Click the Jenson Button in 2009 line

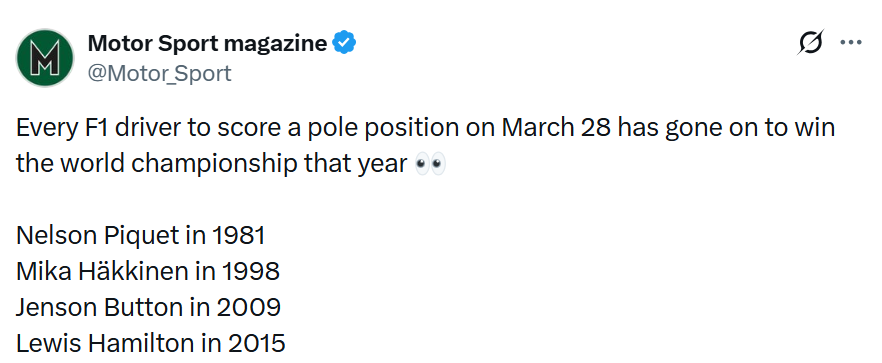(148, 308)
